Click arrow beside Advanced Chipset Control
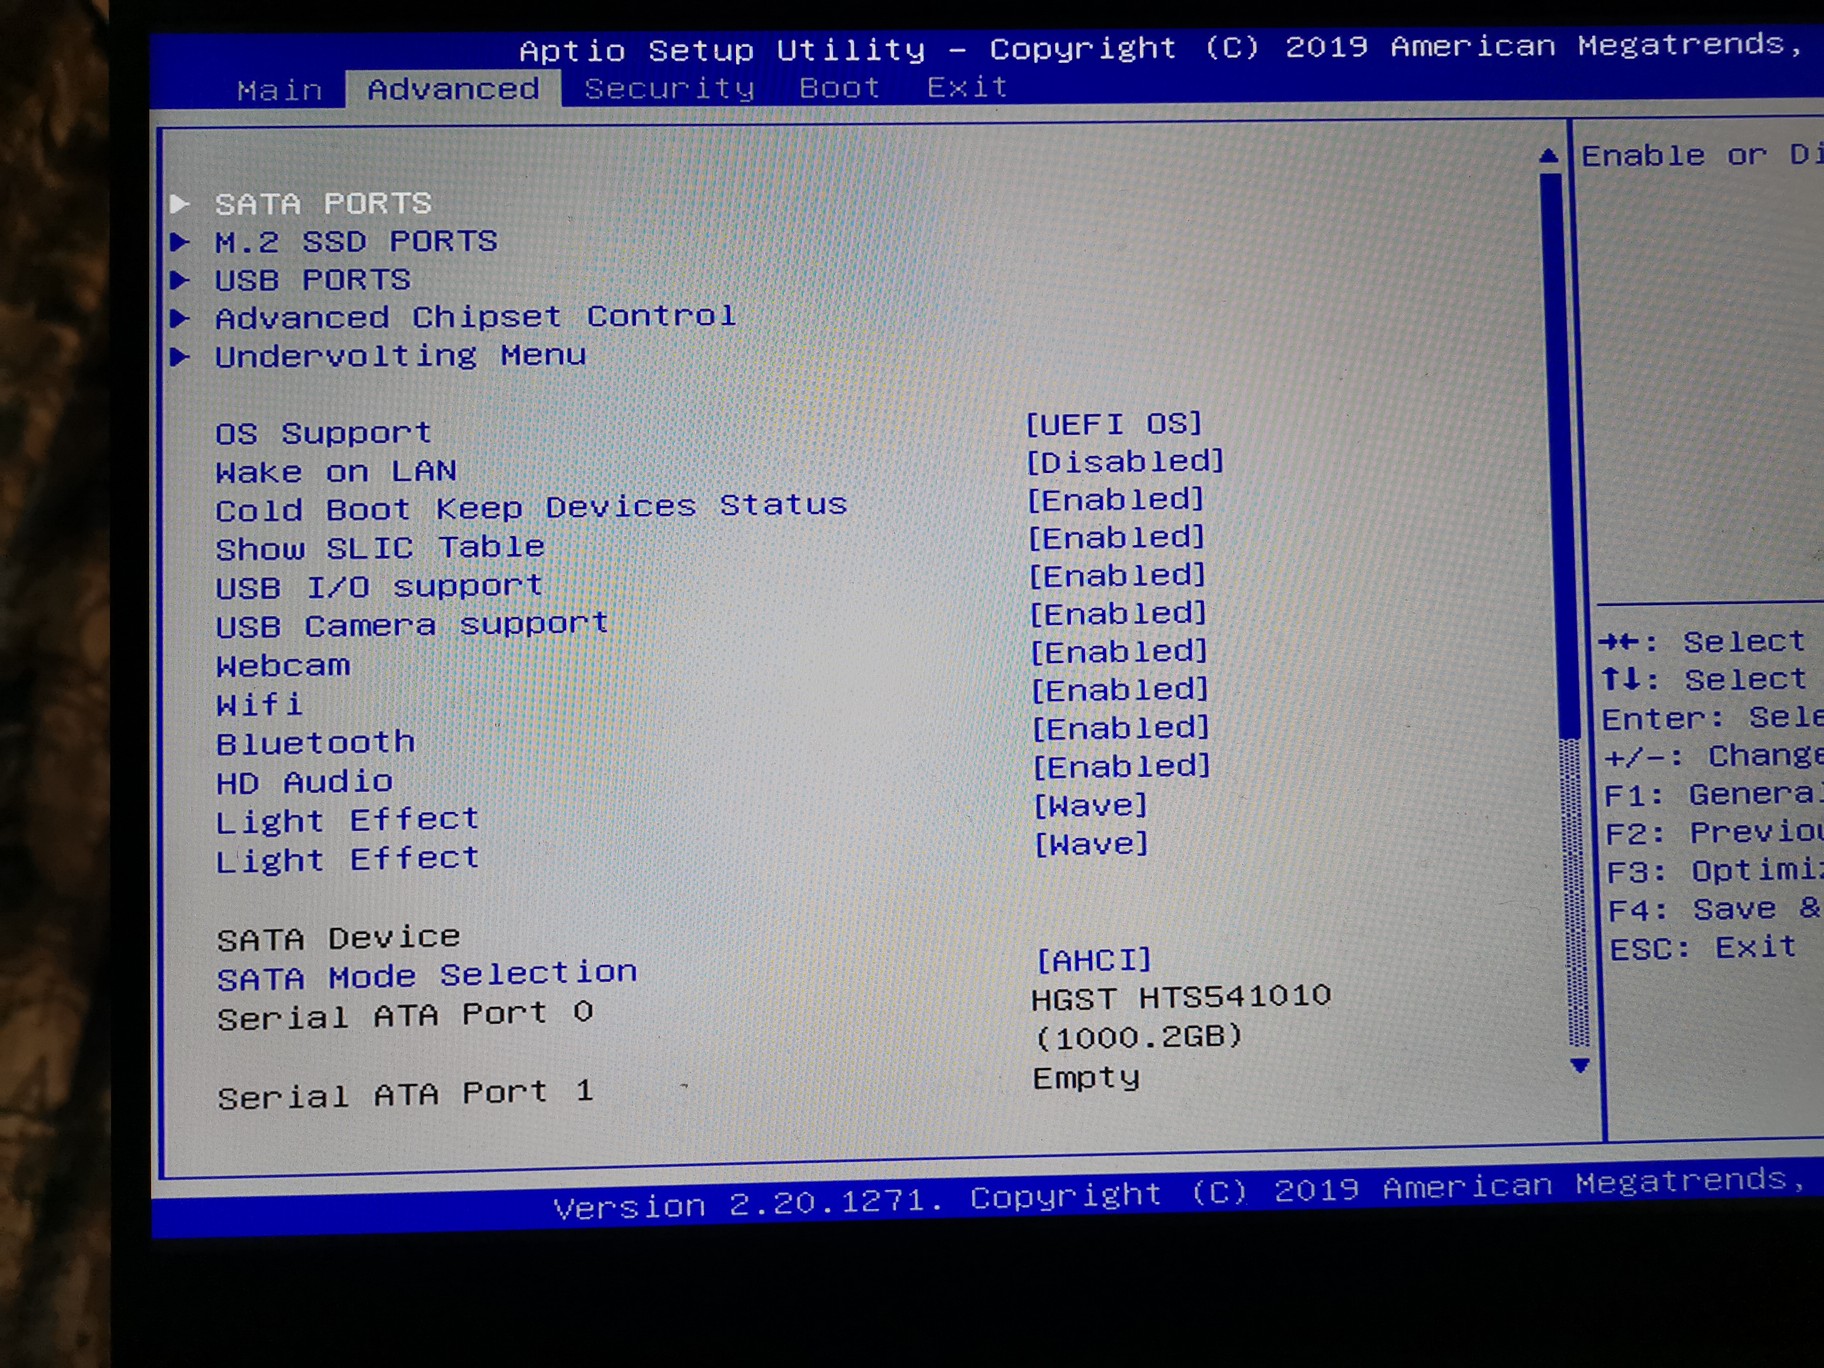The width and height of the screenshot is (1824, 1368). (x=180, y=318)
